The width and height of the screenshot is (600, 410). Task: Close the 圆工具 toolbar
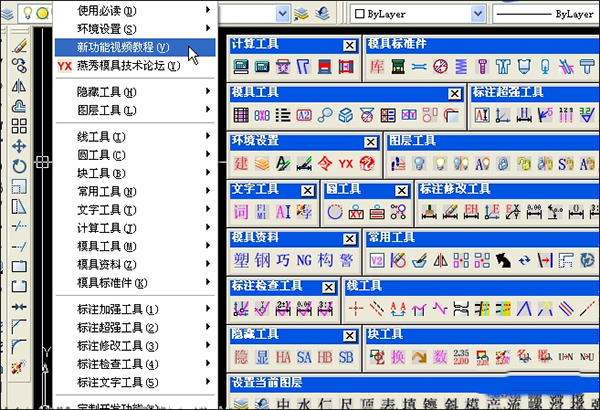401,191
